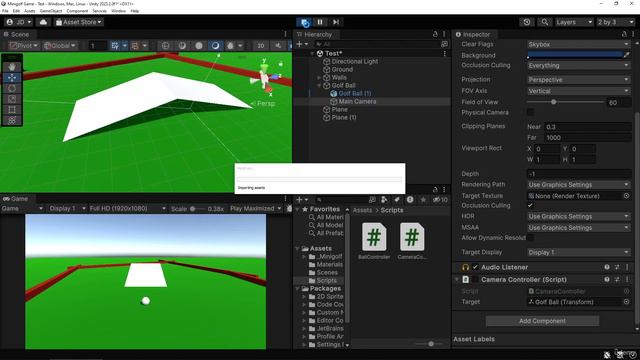The height and width of the screenshot is (360, 640).
Task: Toggle Allow Dynamic Resolution checkbox
Action: [x=530, y=238]
